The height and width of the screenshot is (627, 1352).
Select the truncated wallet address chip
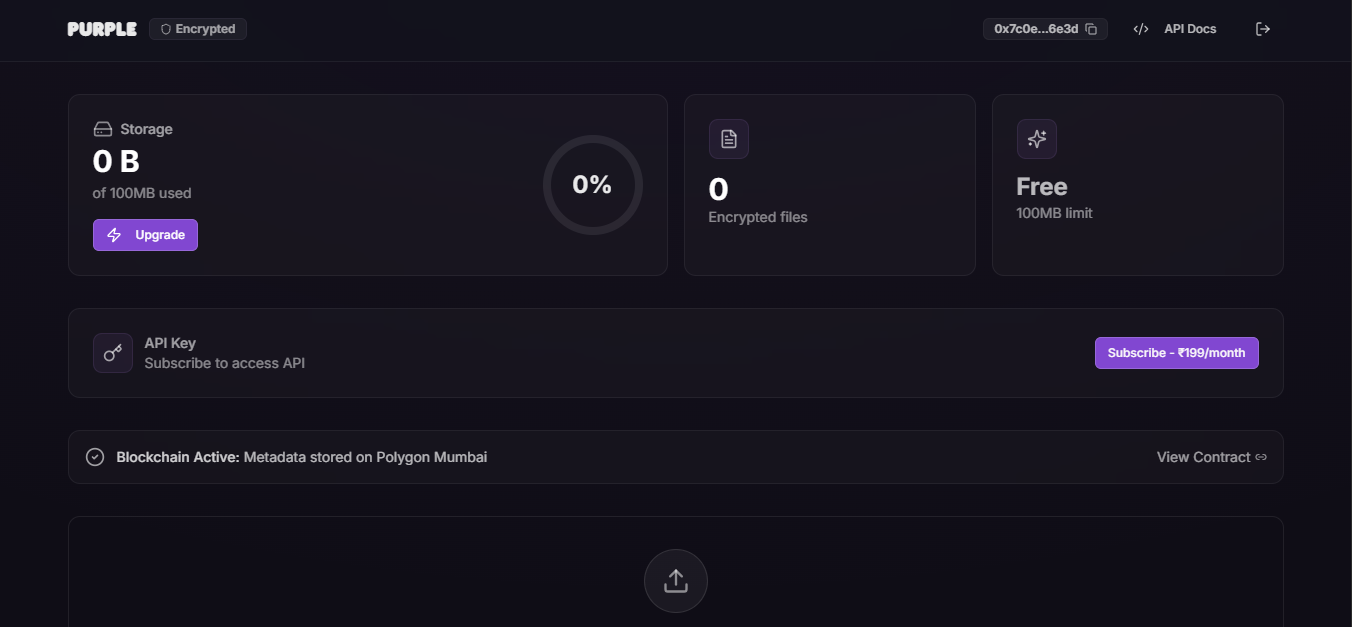point(1037,29)
